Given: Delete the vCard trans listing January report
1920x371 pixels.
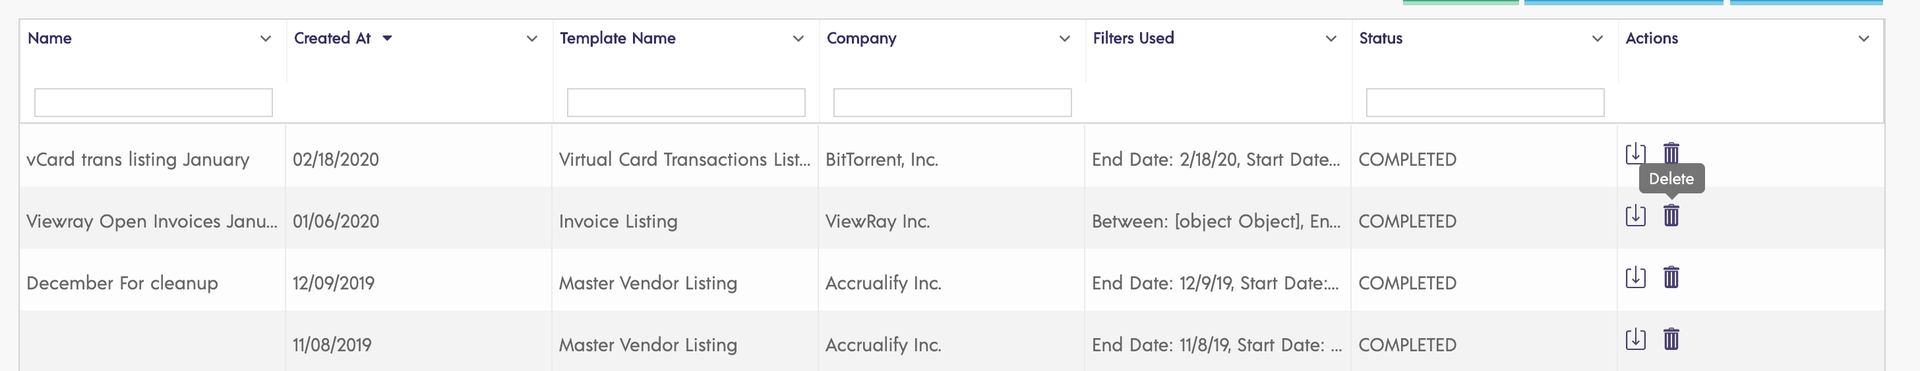Looking at the screenshot, I should tap(1671, 152).
